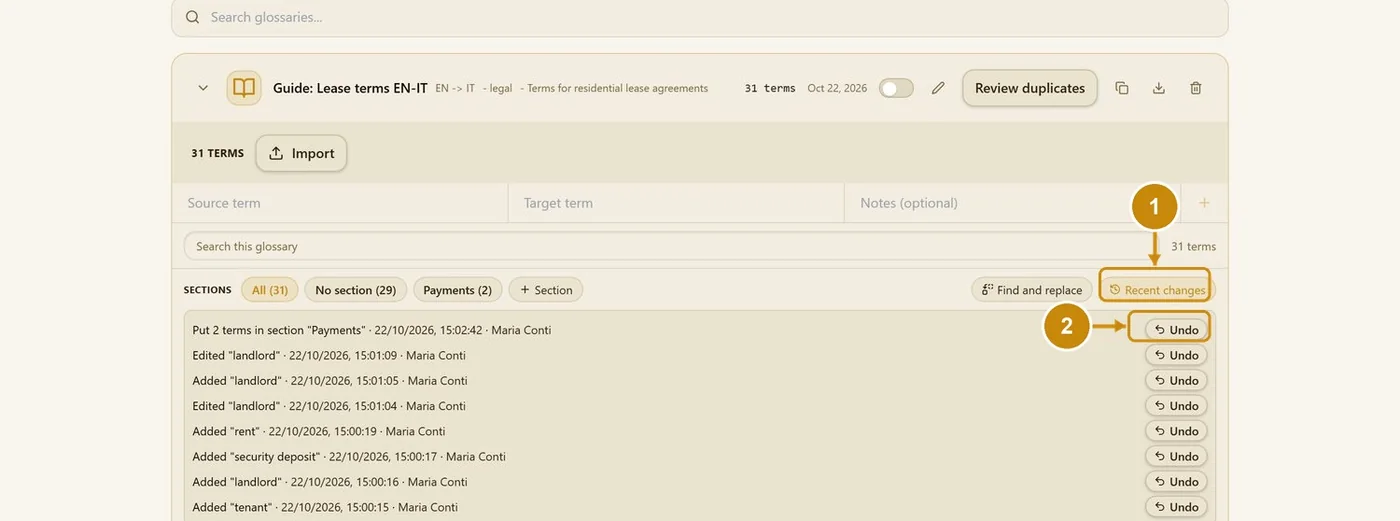
Task: Select the Payments (2) section filter
Action: pyautogui.click(x=457, y=290)
